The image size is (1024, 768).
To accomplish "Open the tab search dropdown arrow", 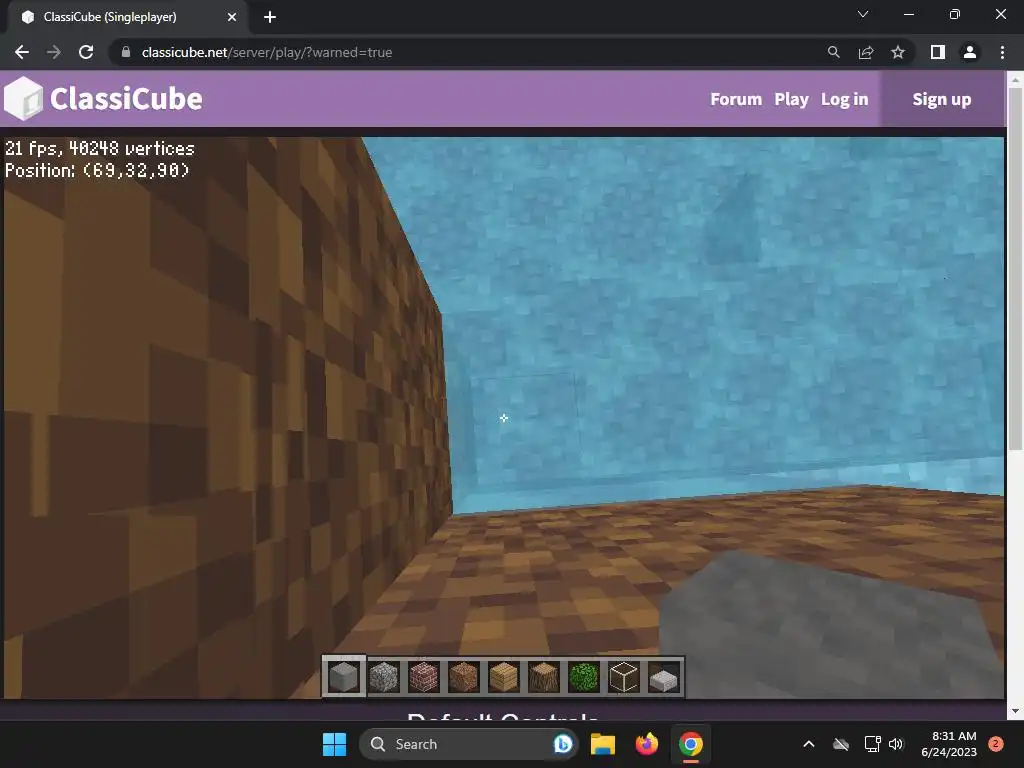I will tap(863, 14).
